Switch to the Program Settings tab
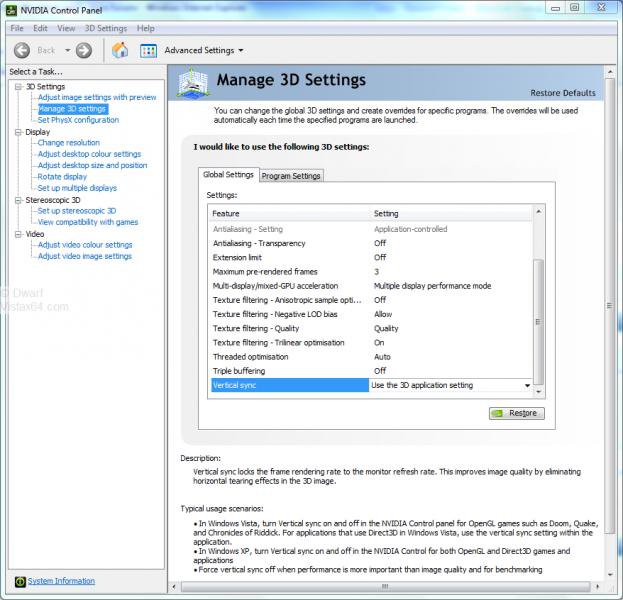Image resolution: width=623 pixels, height=600 pixels. [291, 176]
